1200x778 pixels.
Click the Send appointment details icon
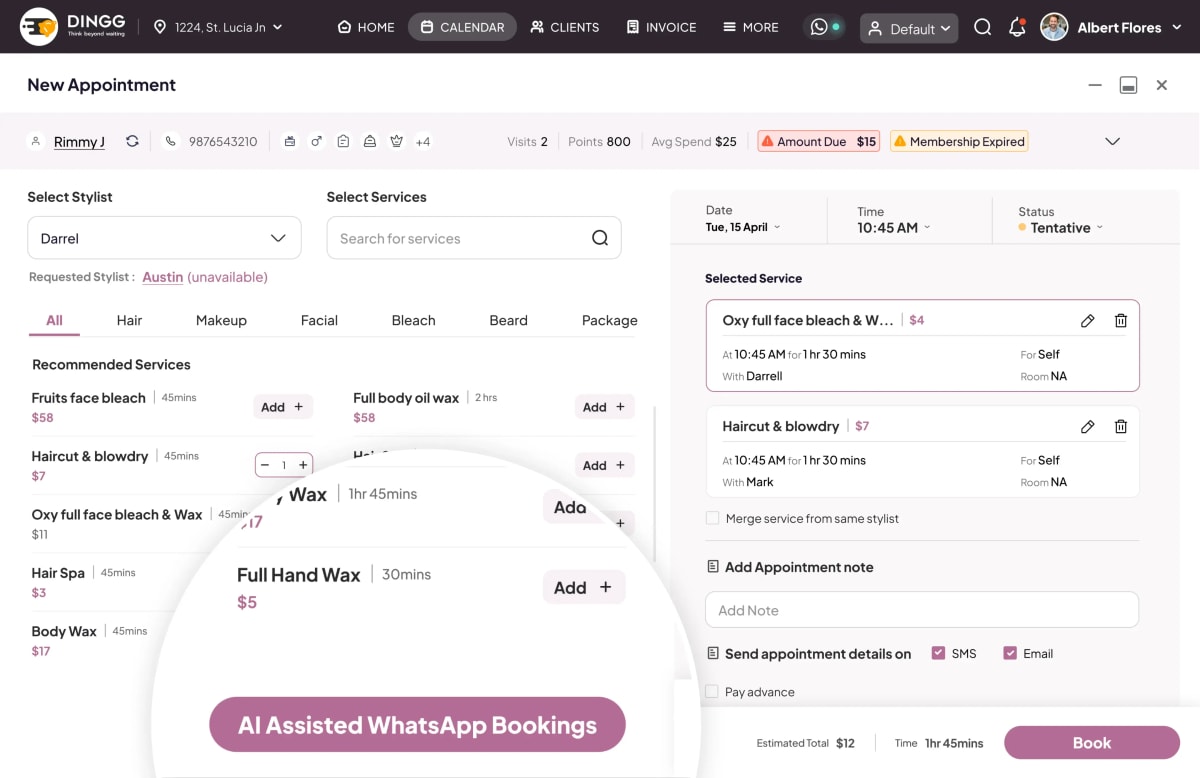tap(713, 654)
